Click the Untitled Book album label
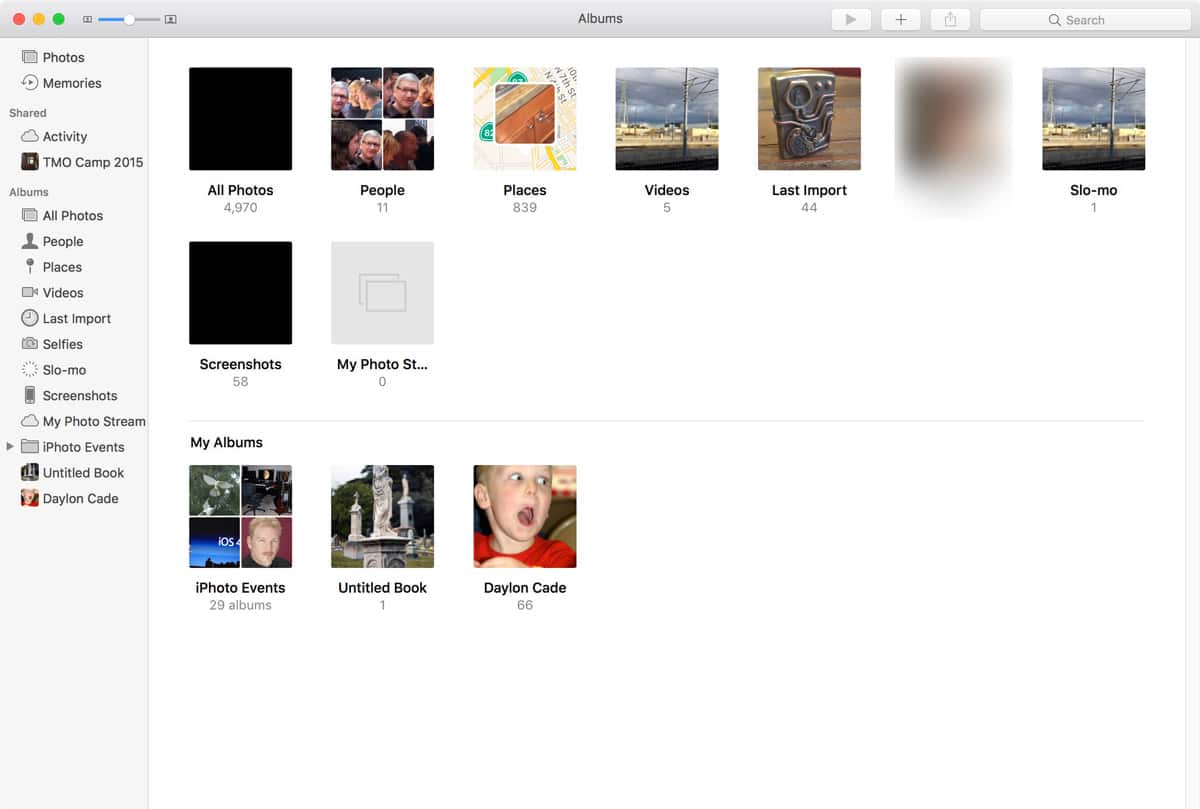 [x=382, y=588]
